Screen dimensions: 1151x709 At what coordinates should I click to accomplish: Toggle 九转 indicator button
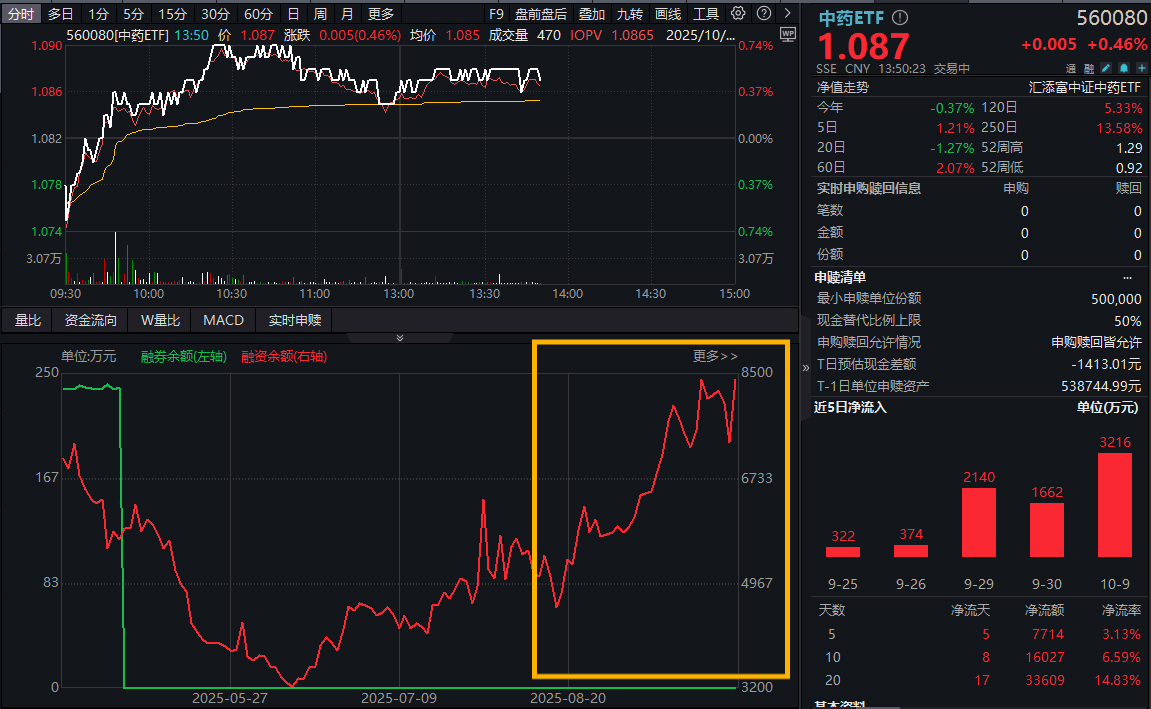click(x=630, y=14)
